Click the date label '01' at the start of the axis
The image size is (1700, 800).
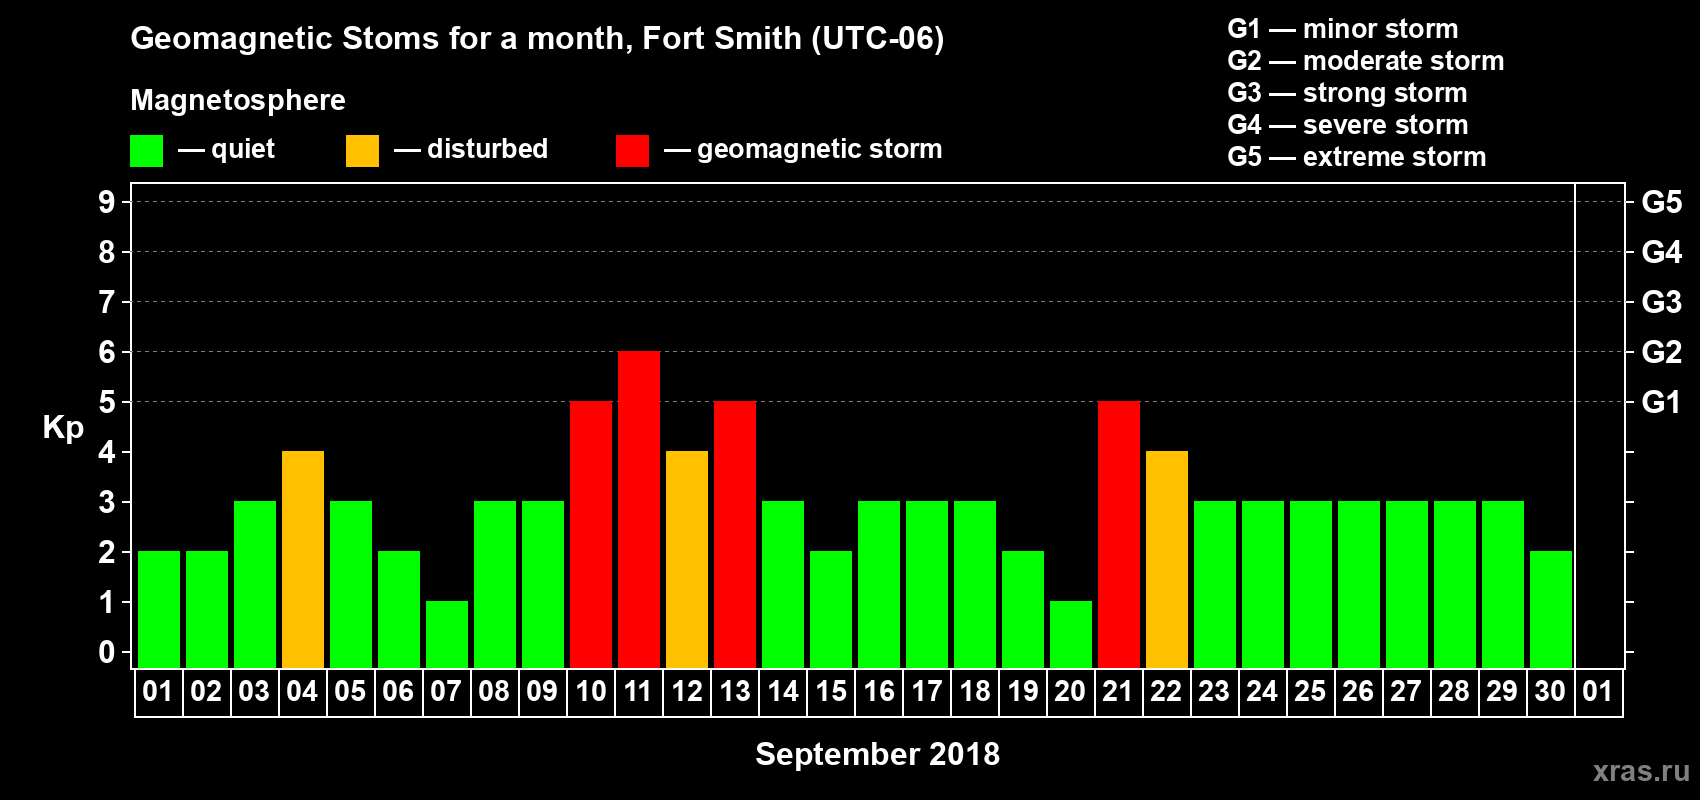pyautogui.click(x=158, y=691)
